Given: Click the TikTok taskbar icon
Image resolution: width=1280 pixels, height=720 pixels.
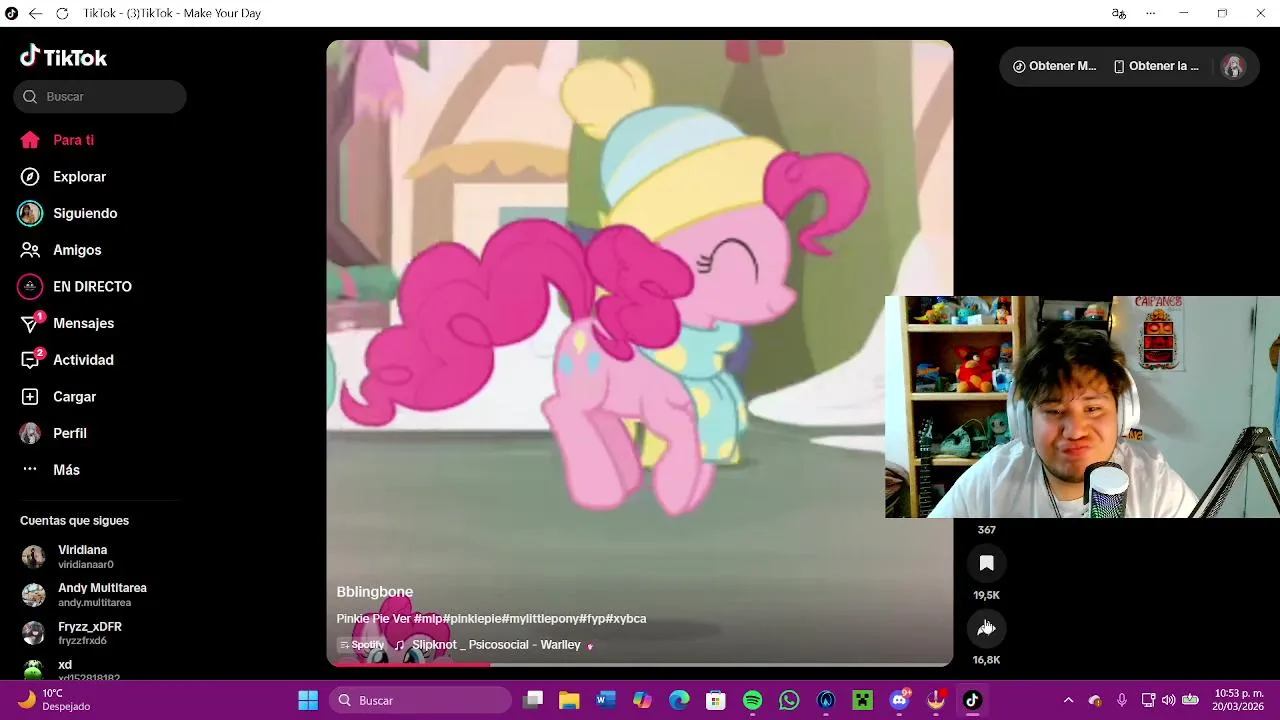Looking at the screenshot, I should pyautogui.click(x=972, y=700).
